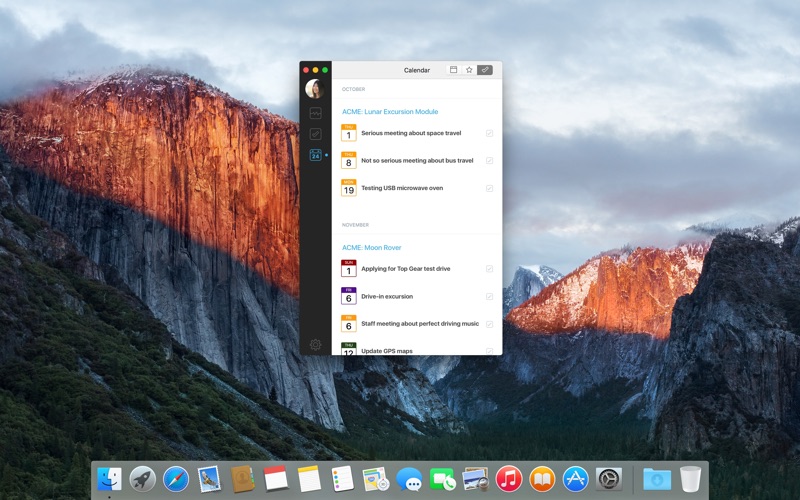
Task: Open Reminders from the Dock
Action: coord(342,480)
